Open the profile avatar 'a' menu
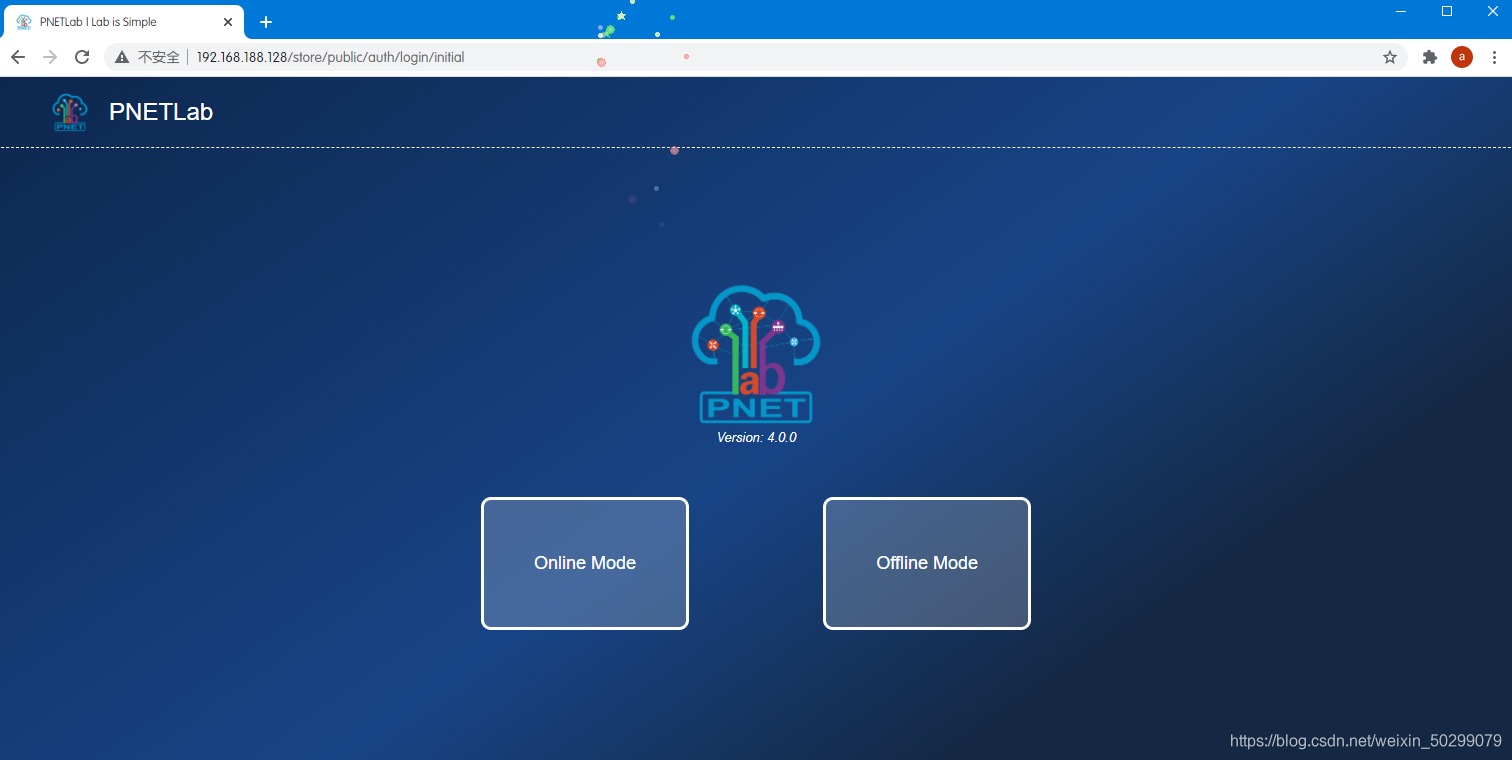The height and width of the screenshot is (760, 1512). (1462, 57)
